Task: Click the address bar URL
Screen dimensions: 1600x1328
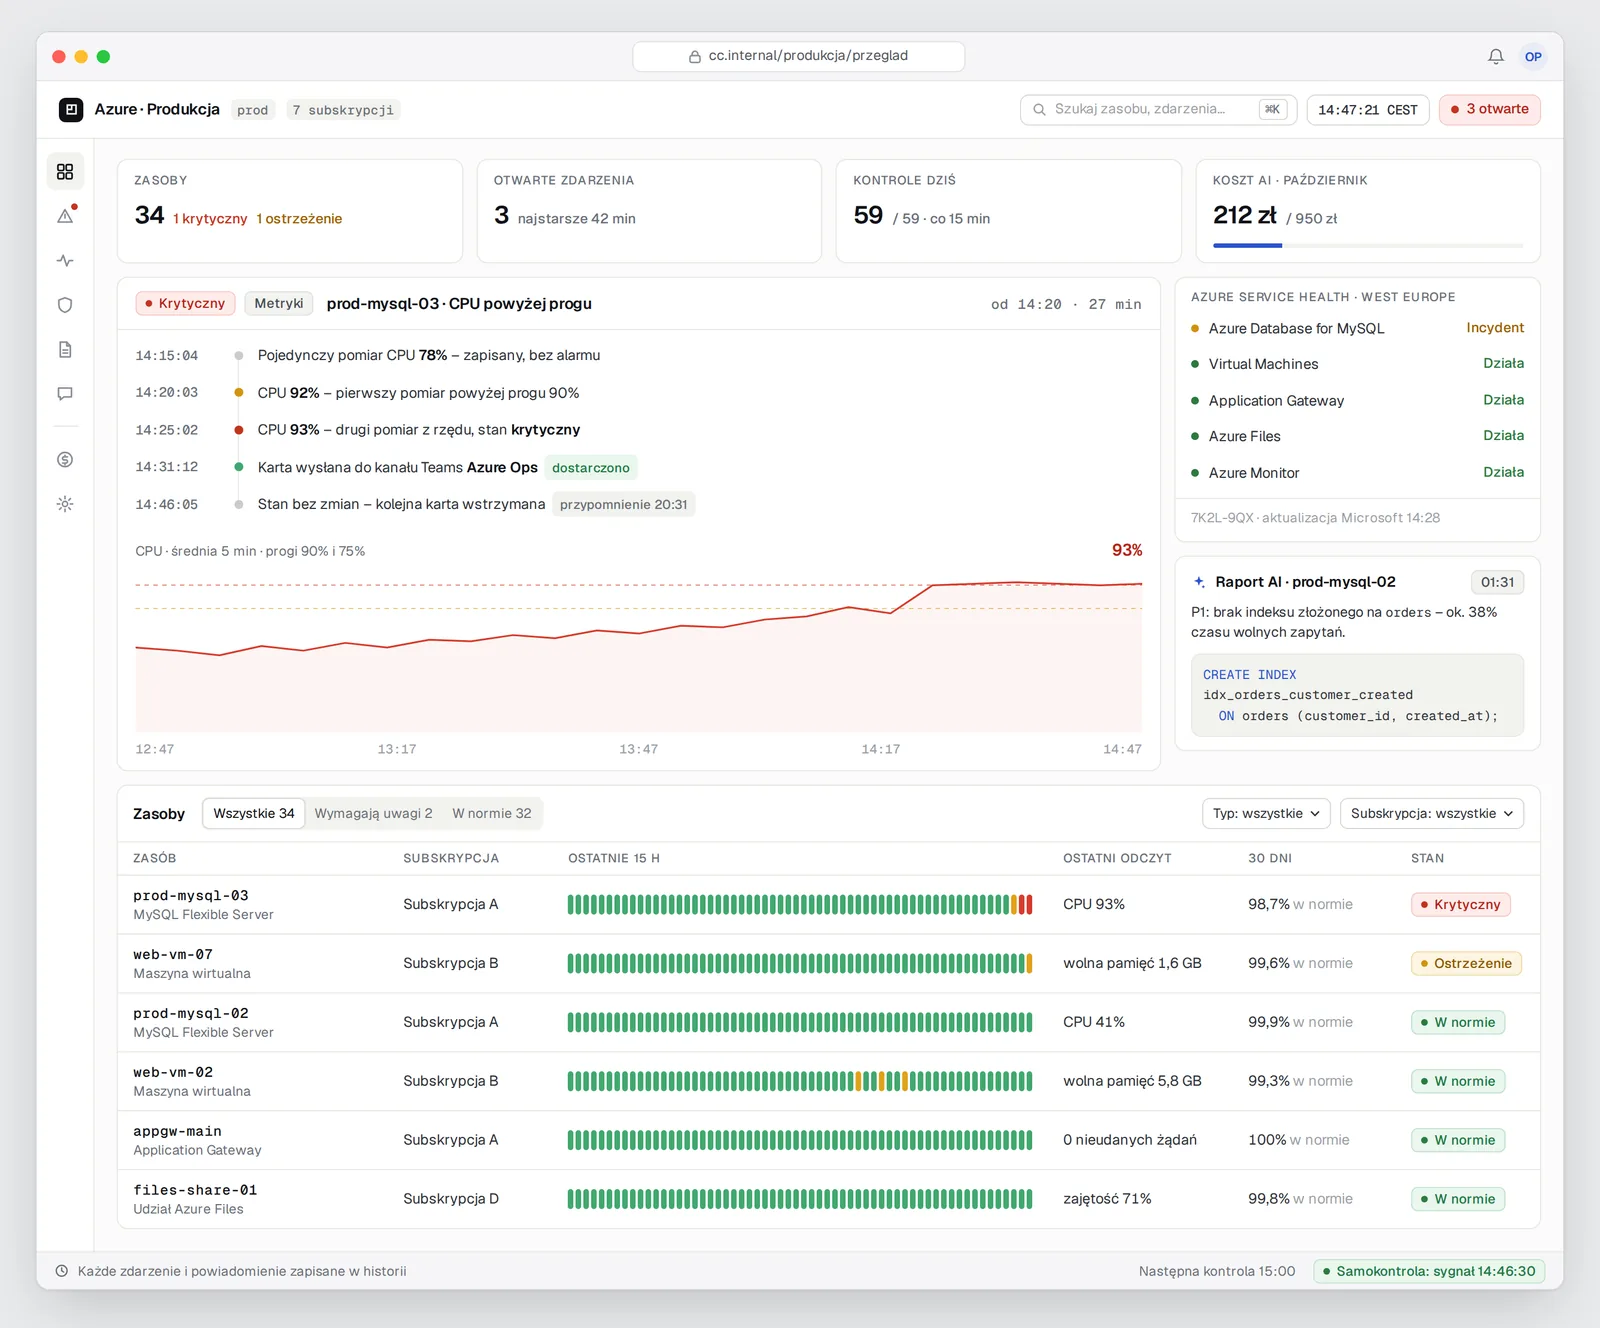Action: (798, 57)
